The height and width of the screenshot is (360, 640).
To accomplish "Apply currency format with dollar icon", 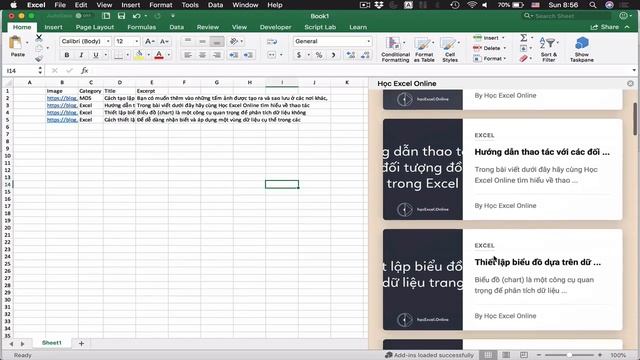I will point(299,55).
